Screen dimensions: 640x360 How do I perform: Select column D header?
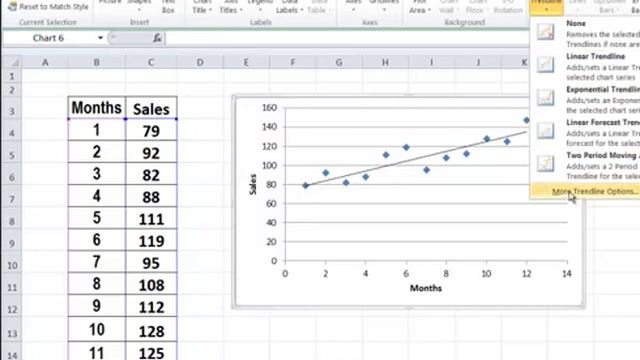[x=200, y=62]
